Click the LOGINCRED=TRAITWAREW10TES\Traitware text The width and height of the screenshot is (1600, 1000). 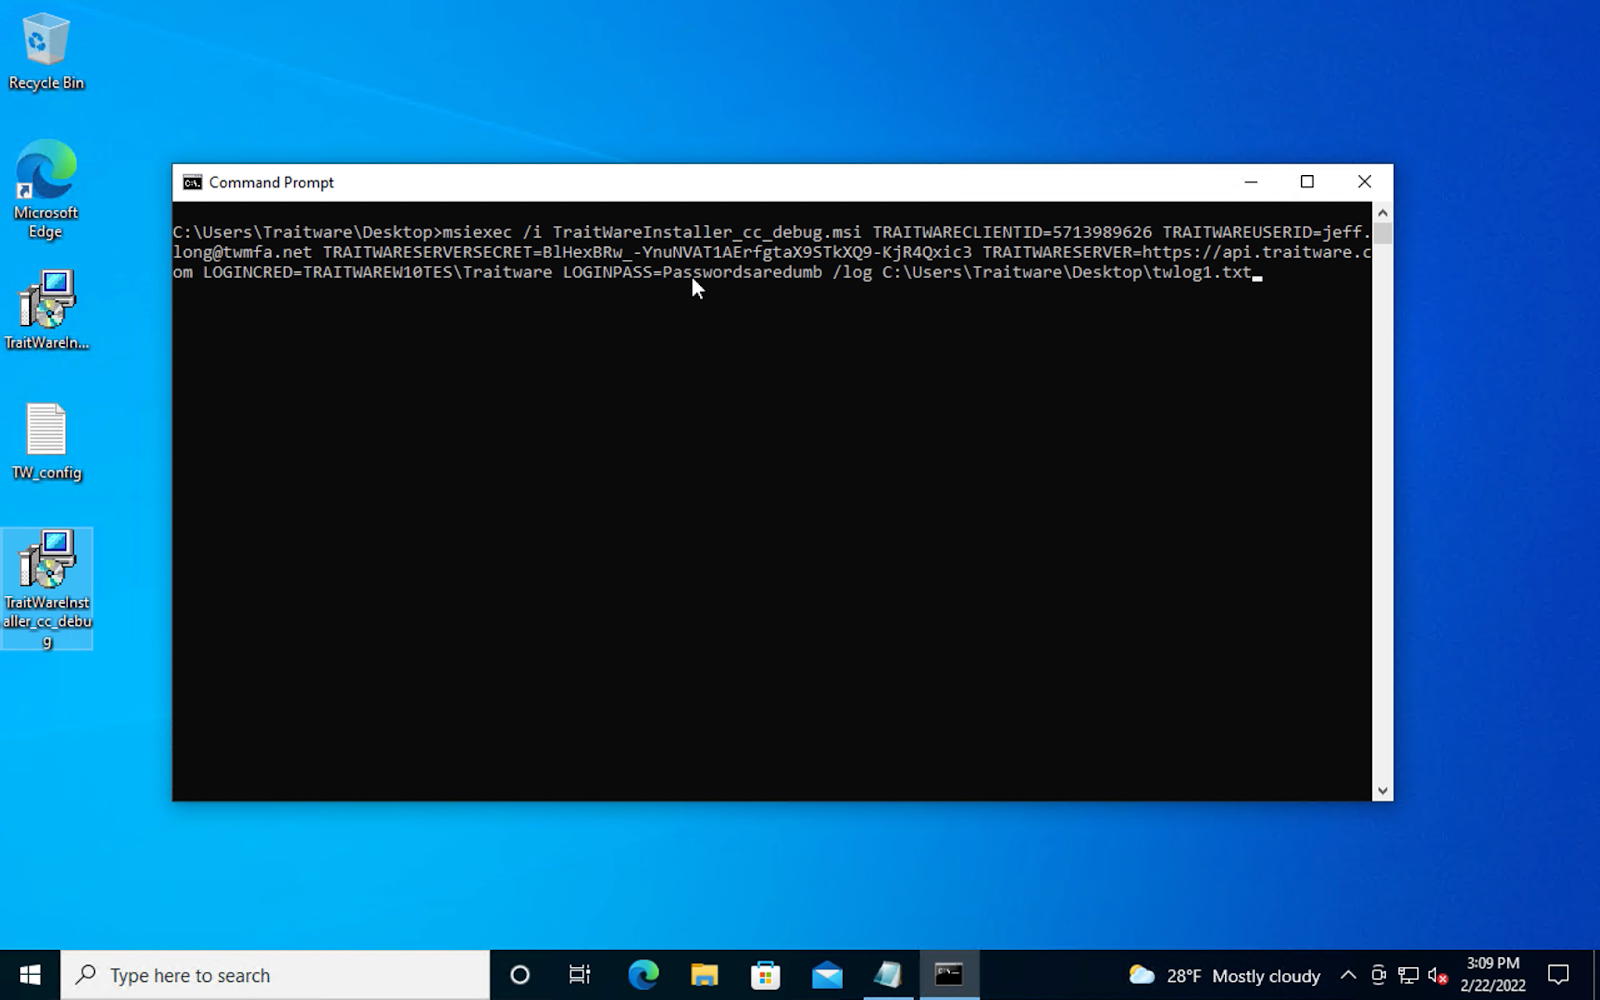click(377, 272)
